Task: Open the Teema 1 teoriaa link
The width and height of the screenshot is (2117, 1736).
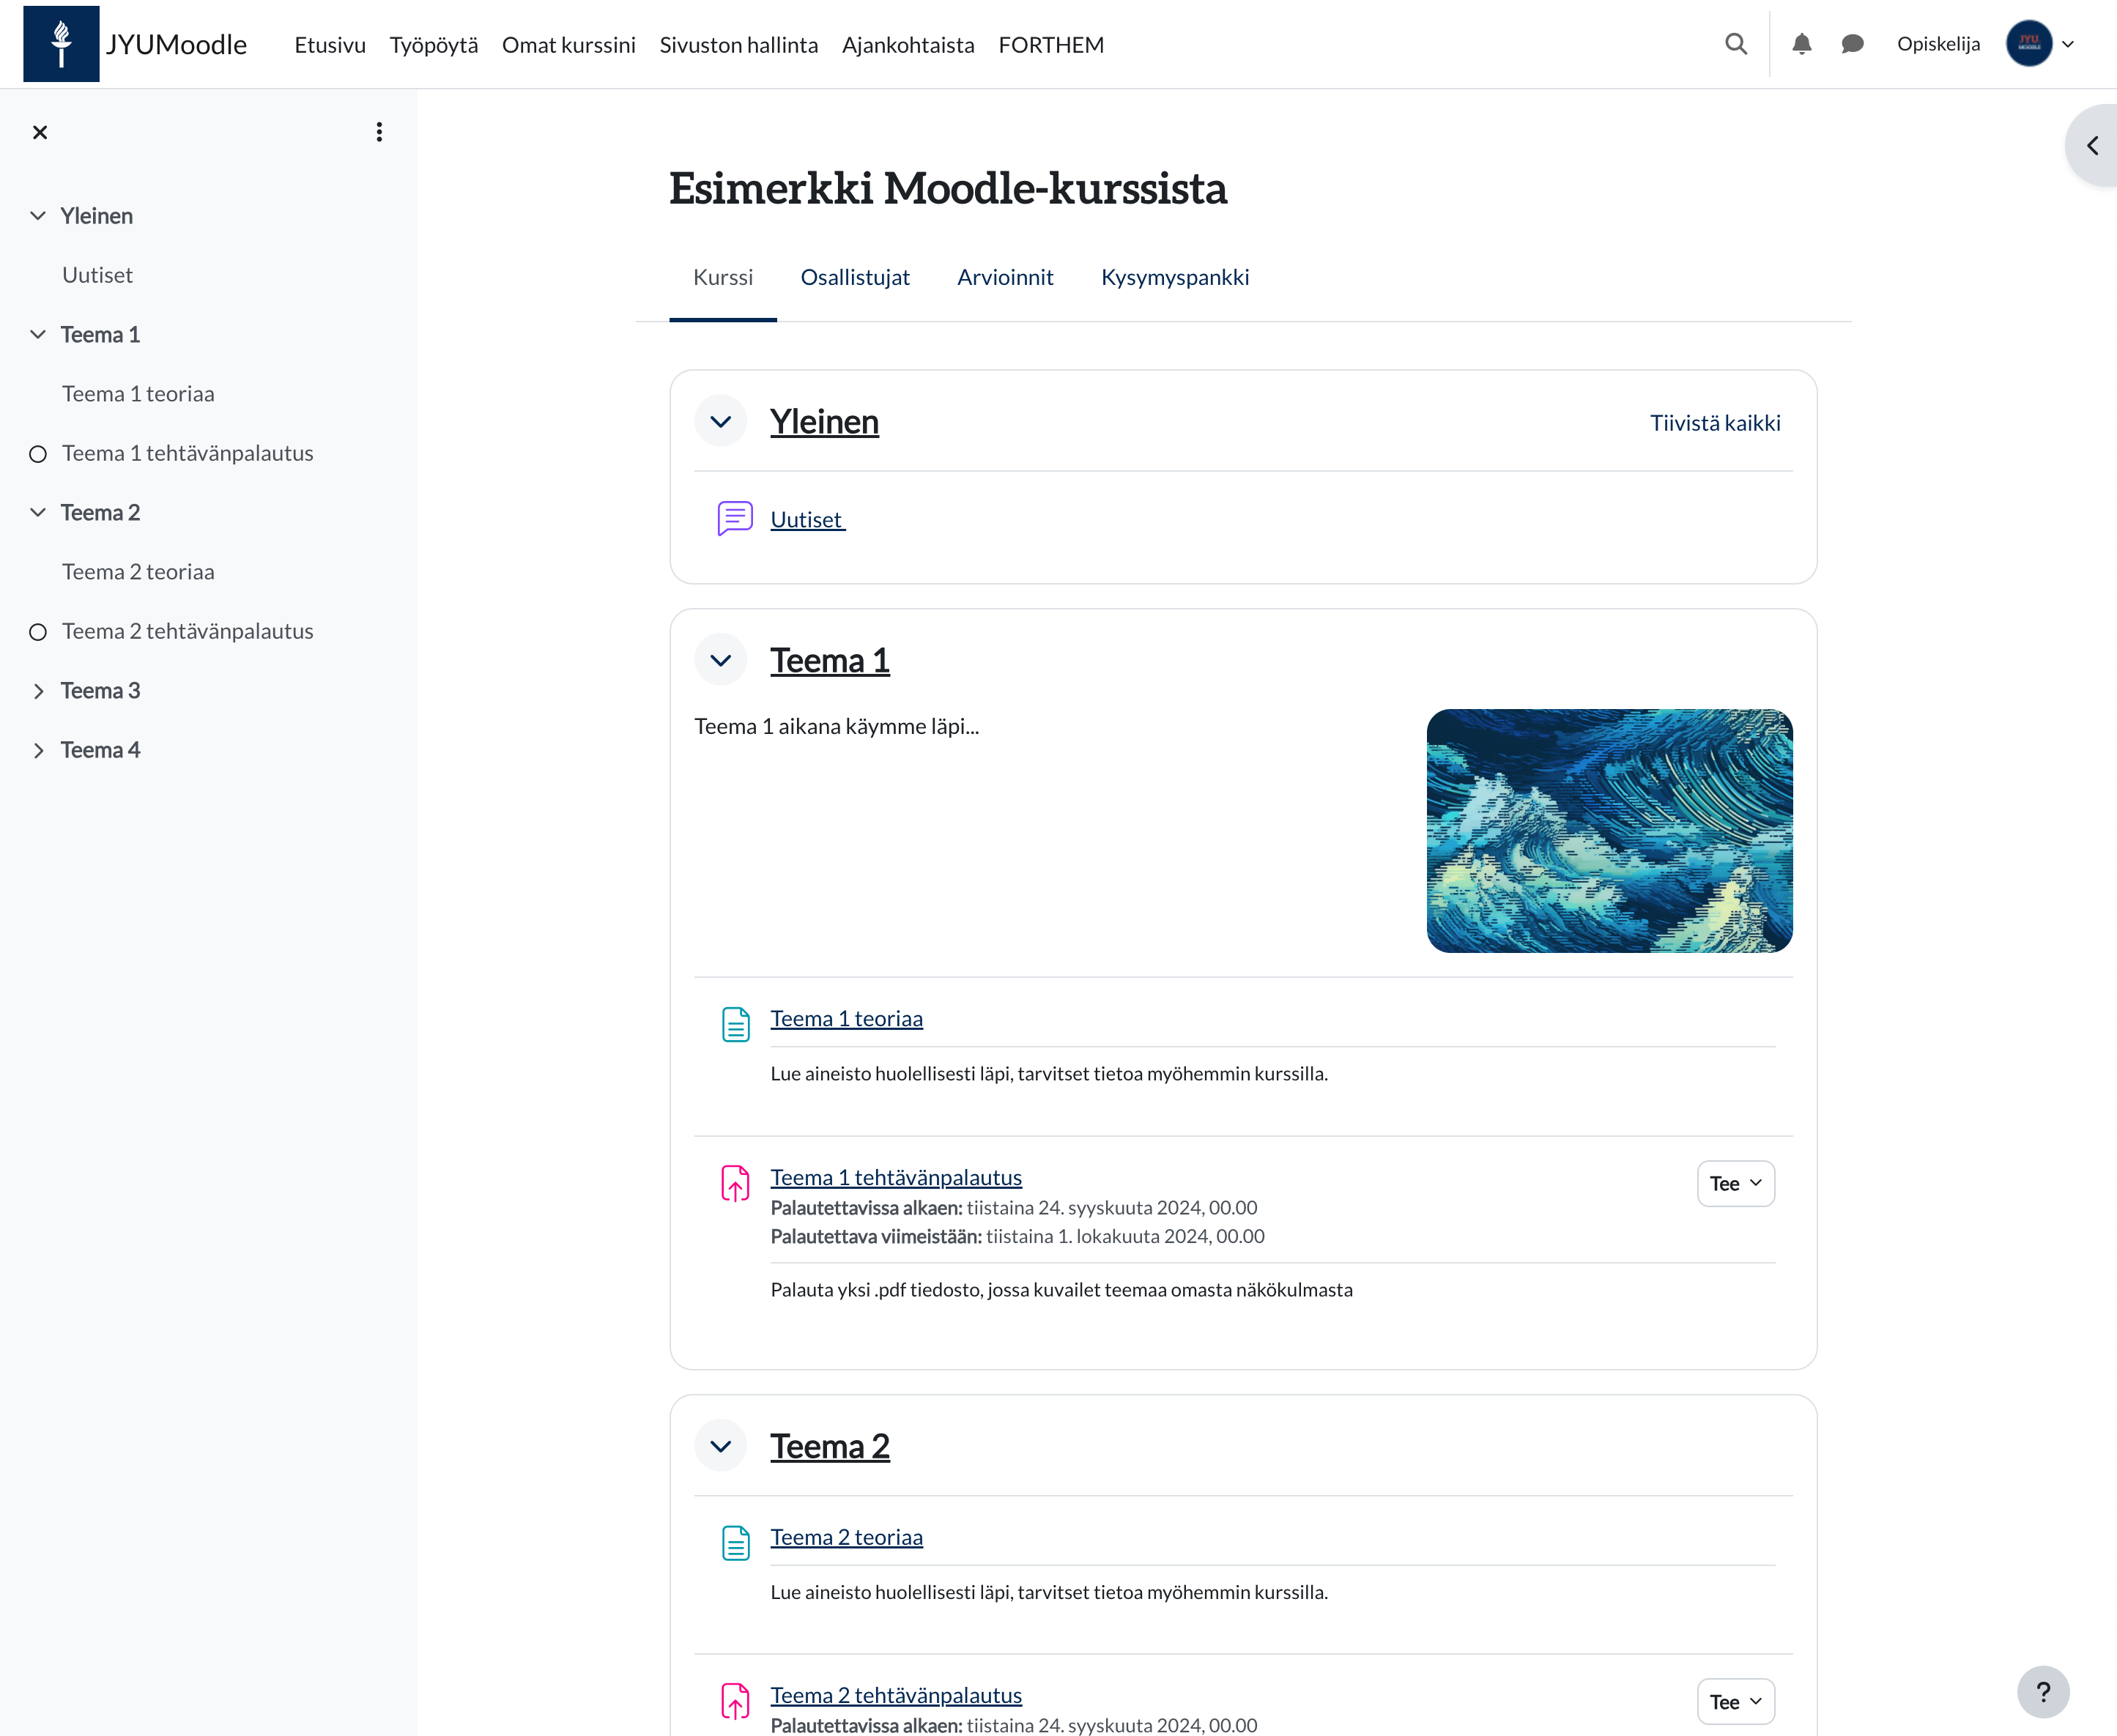Action: (846, 1018)
